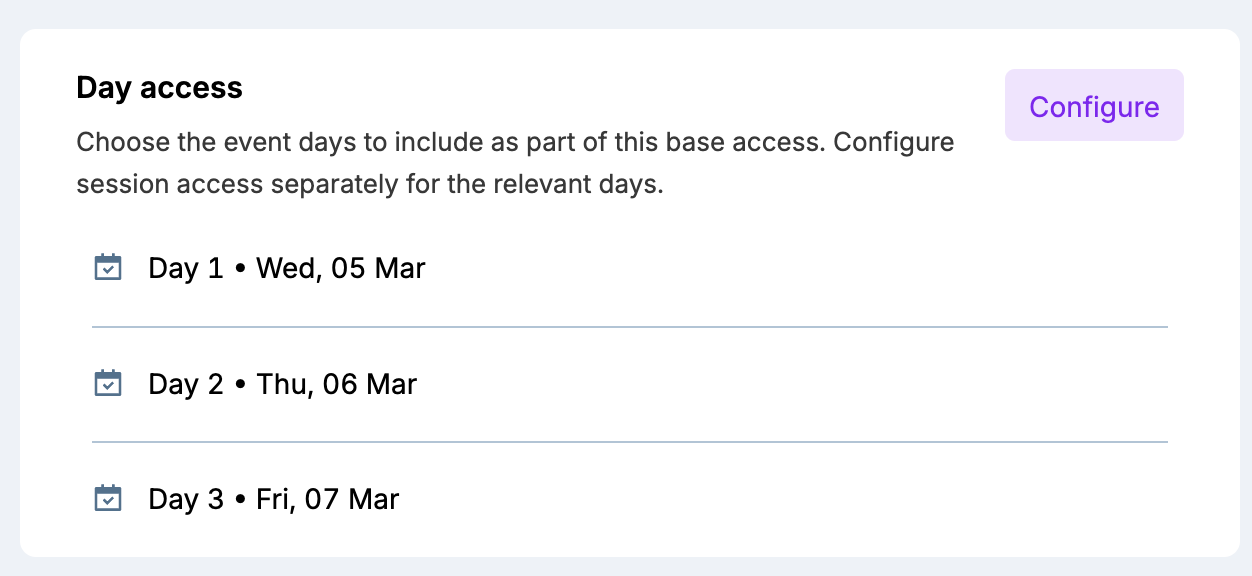Screen dimensions: 1252x576
Task: Click the 'Day 2' label text
Action: (186, 385)
